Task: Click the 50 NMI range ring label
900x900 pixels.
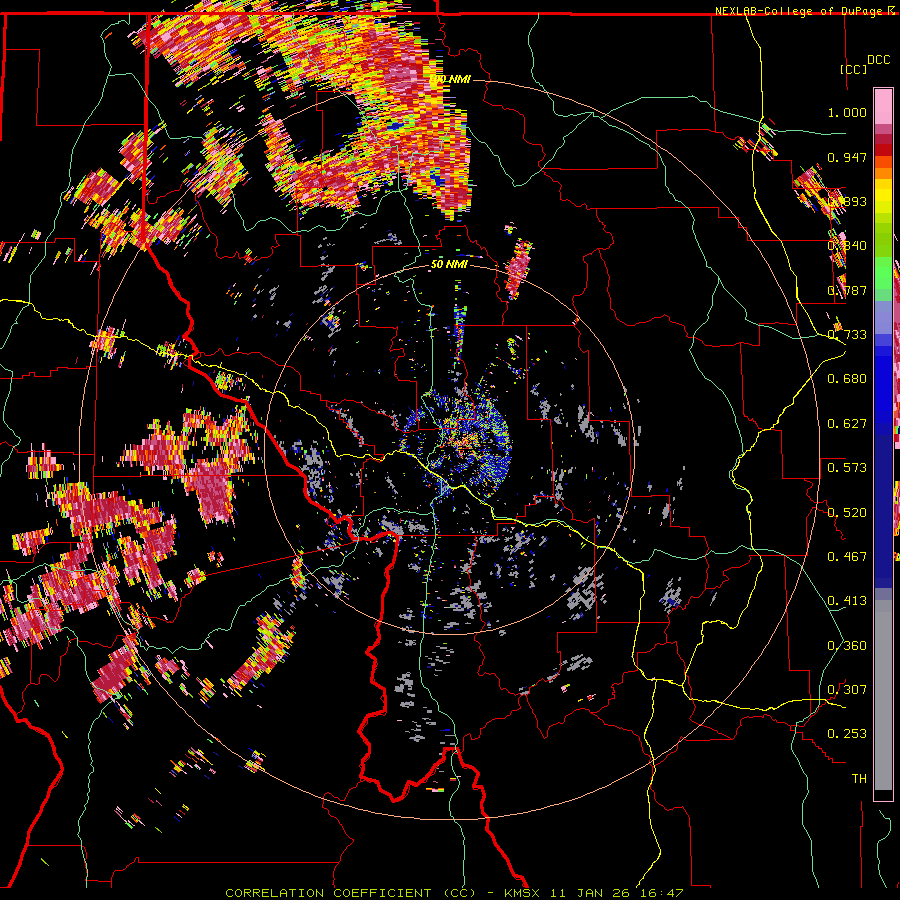Action: coord(449,265)
